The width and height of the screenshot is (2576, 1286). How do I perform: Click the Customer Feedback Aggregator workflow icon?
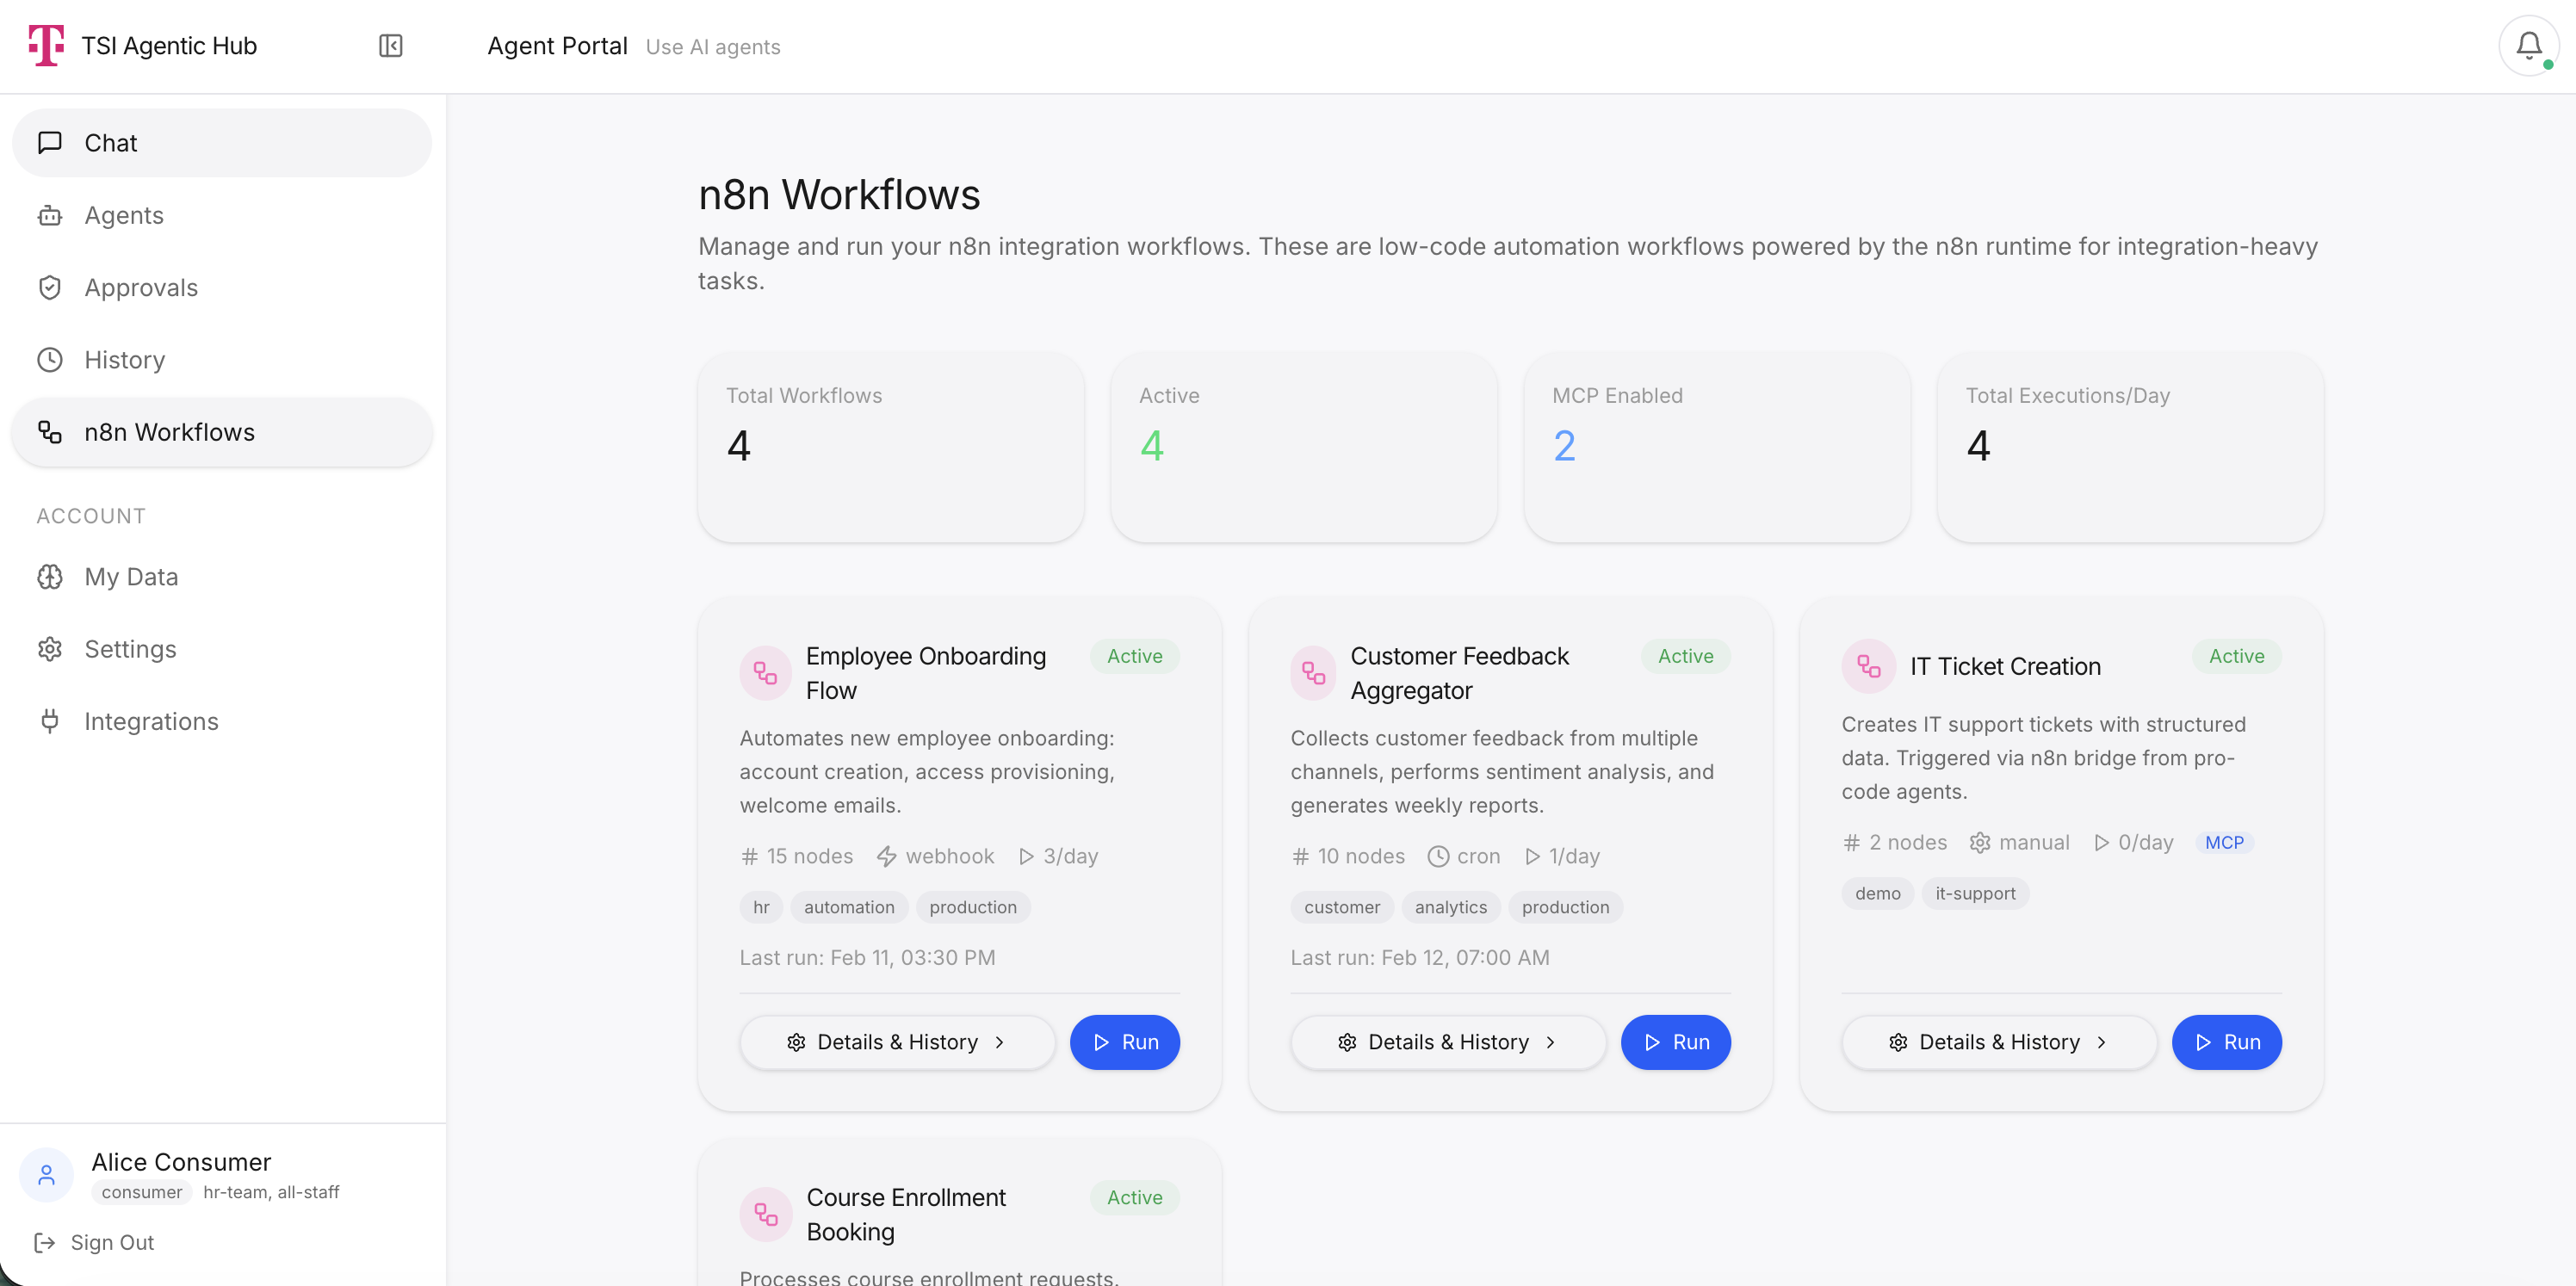[x=1314, y=673]
